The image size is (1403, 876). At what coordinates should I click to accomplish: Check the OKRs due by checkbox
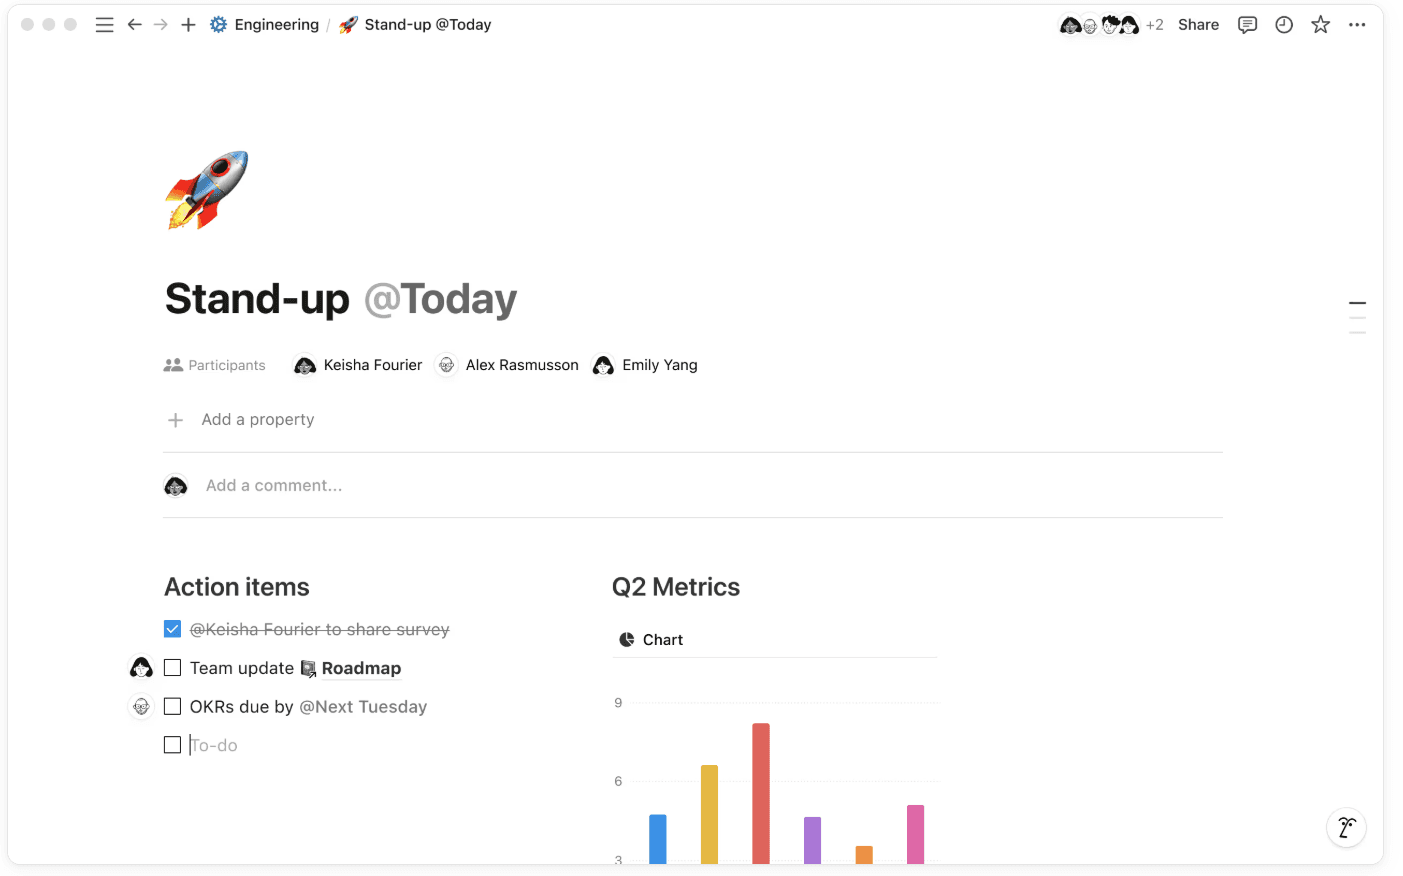172,707
